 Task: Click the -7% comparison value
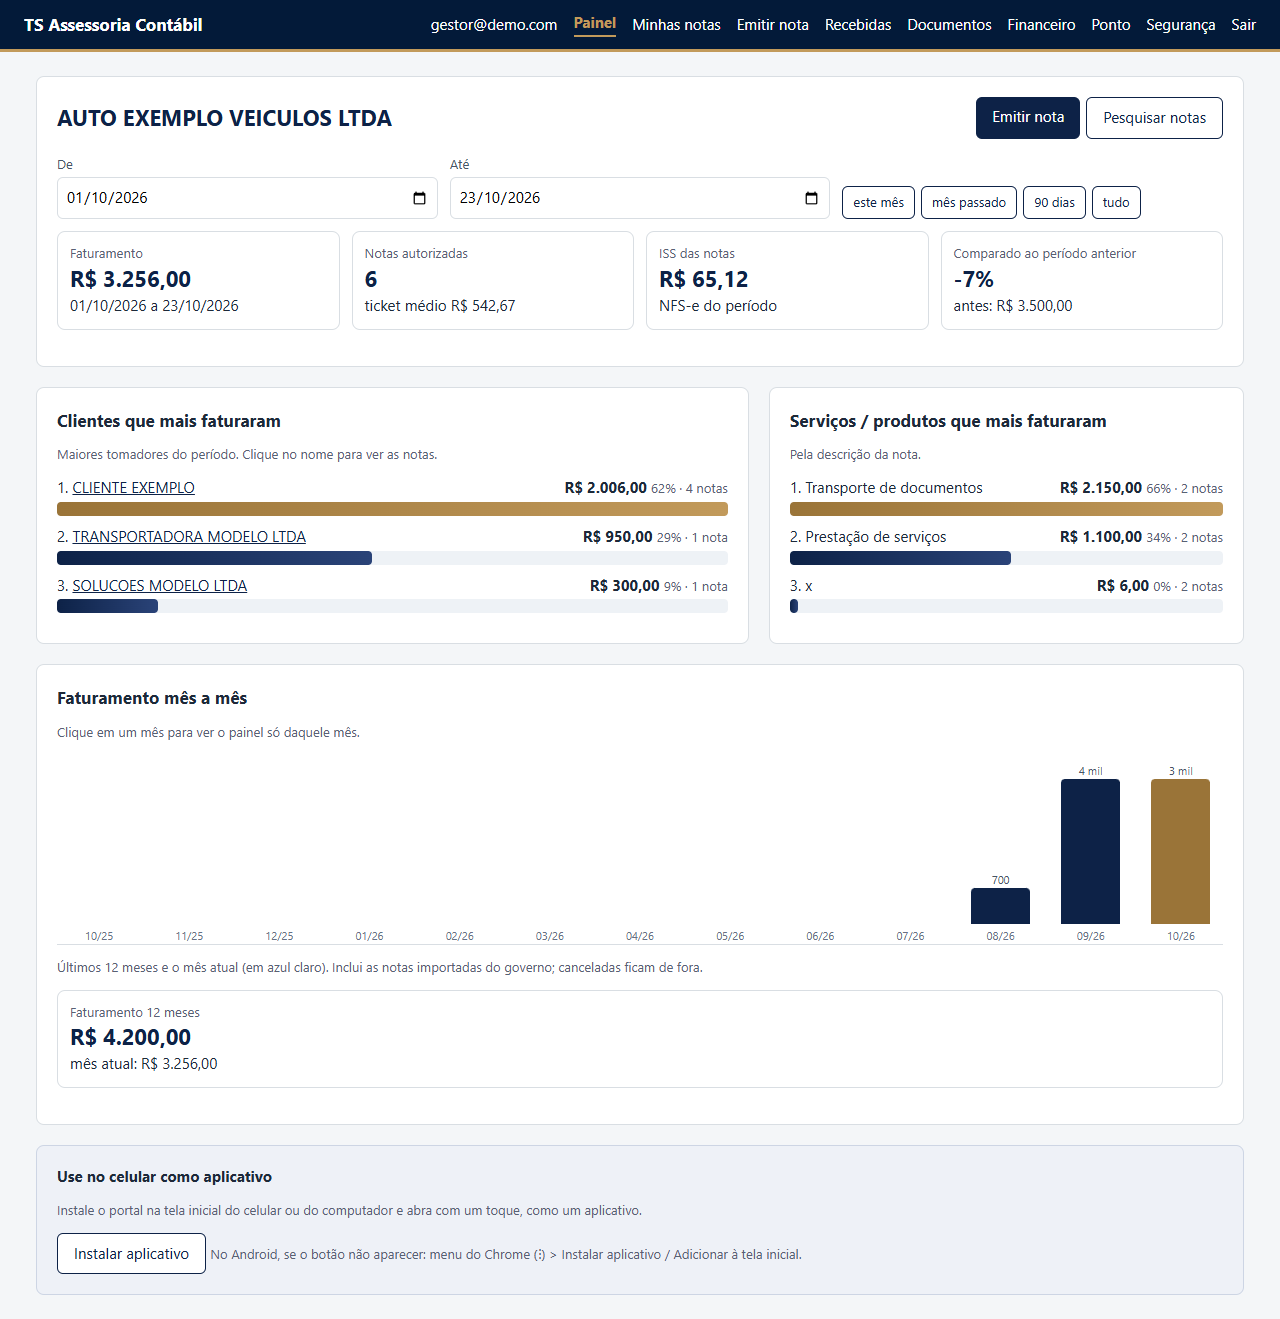[x=973, y=279]
